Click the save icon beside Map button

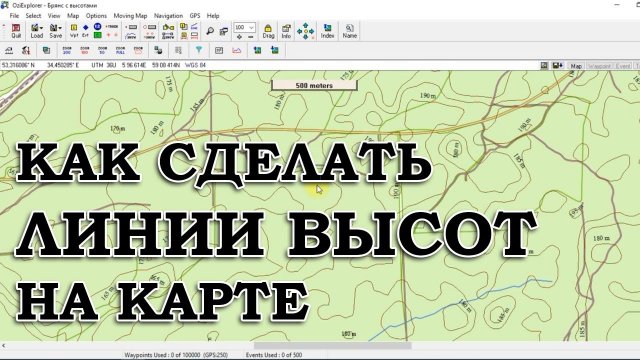[x=557, y=65]
